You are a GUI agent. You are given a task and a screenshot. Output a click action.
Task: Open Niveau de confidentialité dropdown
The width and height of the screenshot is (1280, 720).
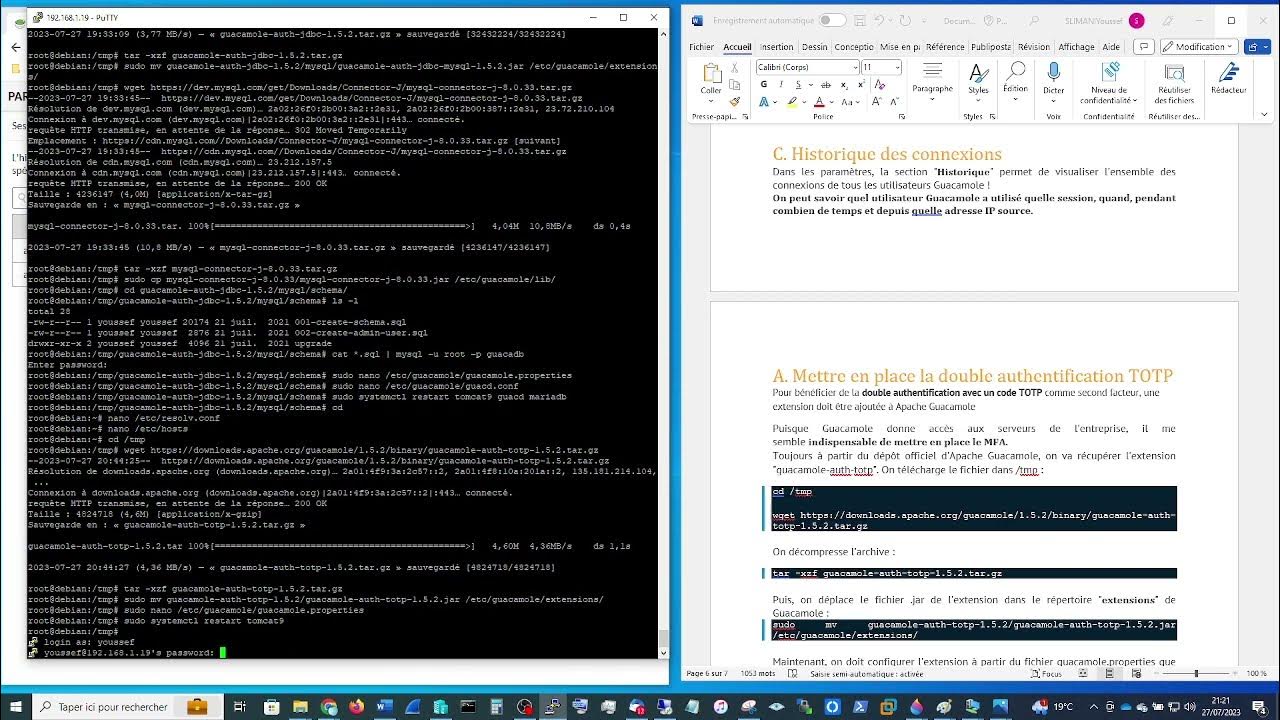(1109, 83)
